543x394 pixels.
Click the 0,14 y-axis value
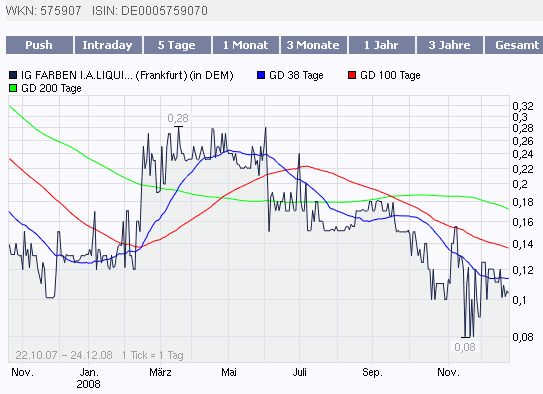pyautogui.click(x=523, y=244)
